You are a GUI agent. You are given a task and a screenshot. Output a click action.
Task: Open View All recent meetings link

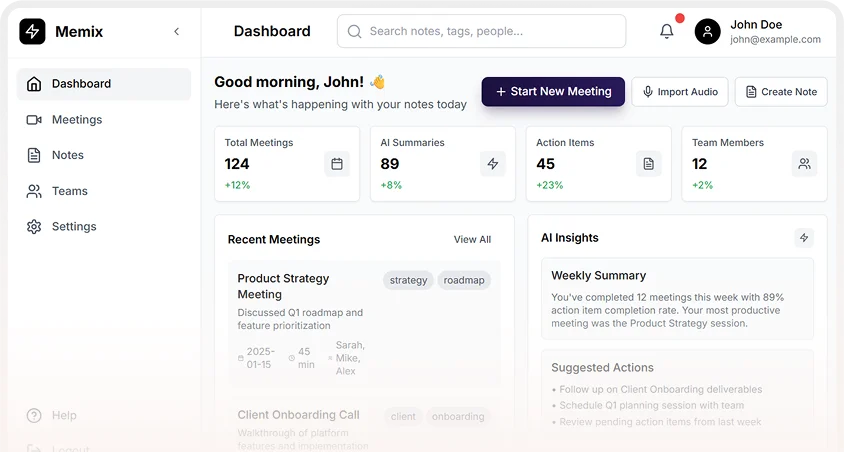tap(472, 239)
